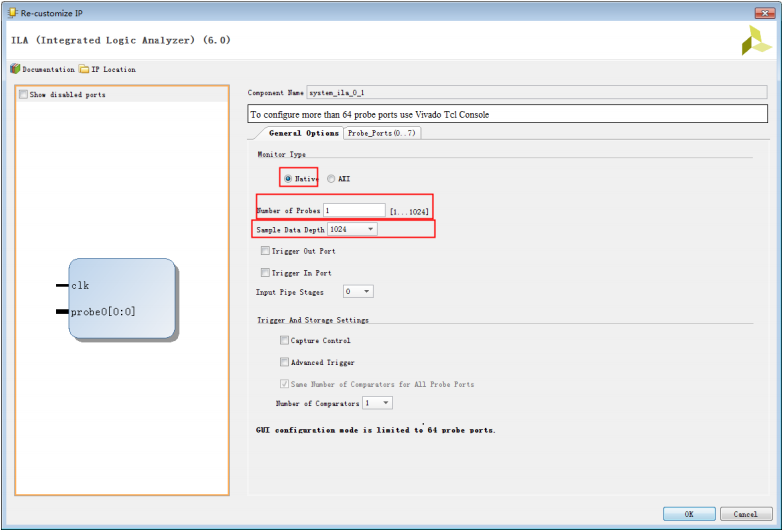Tick the Capture Control checkbox
Viewport: 783px width, 531px height.
284,340
